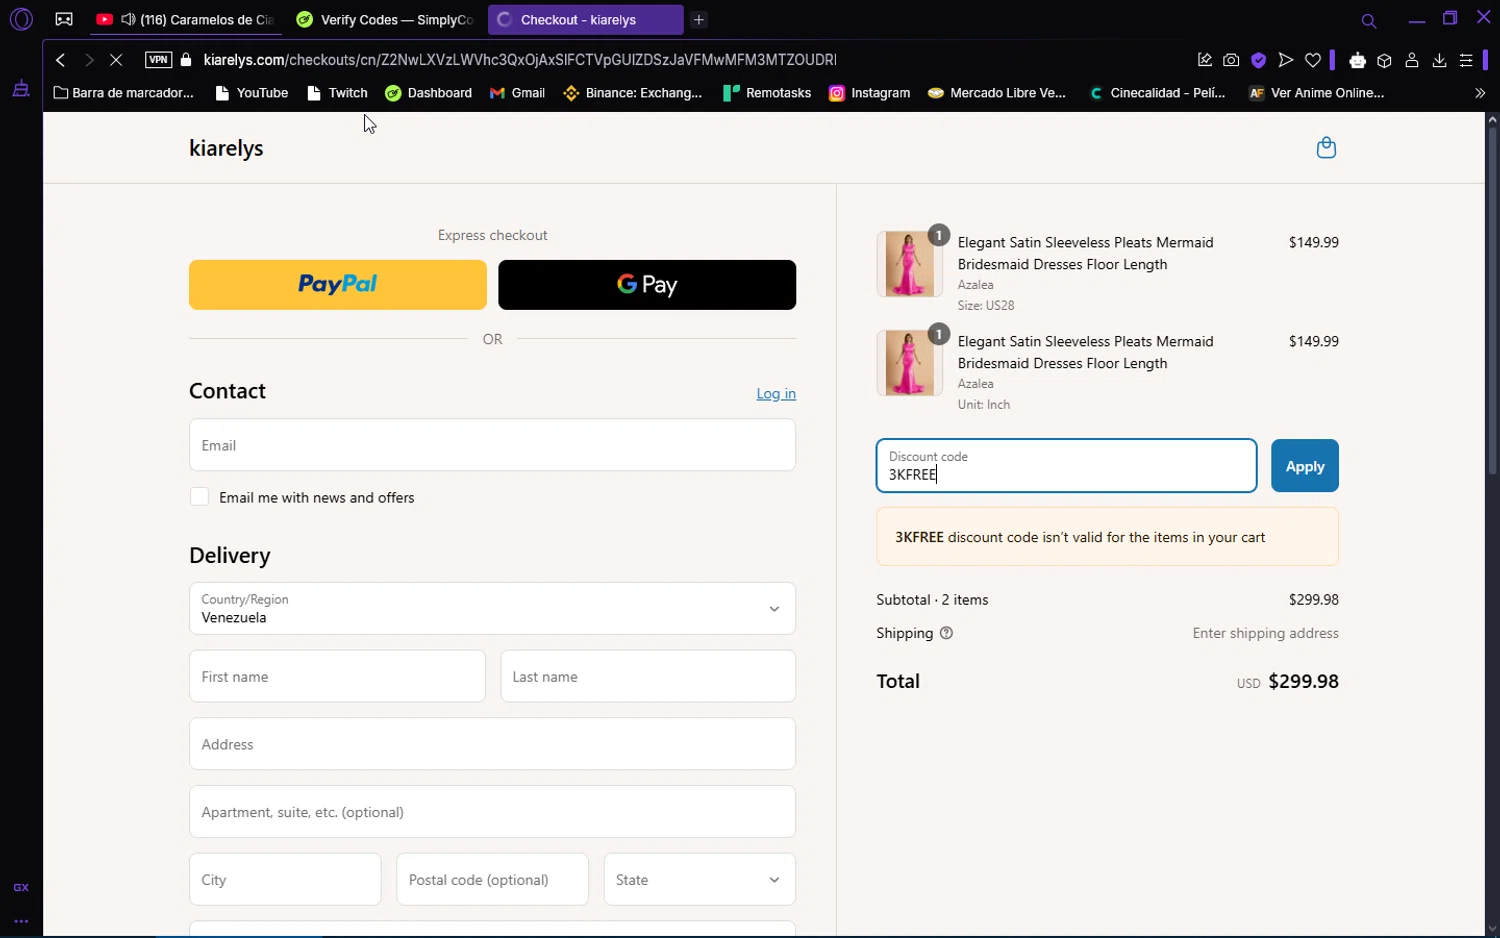Open the Mercado Libre bookmark
Screen dimensions: 1500x938
coord(997,93)
